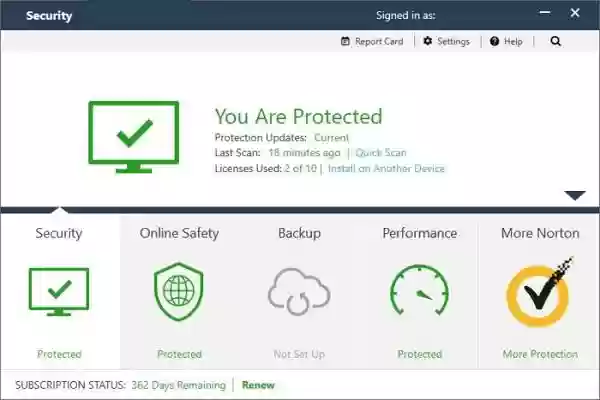Open Settings from the toolbar
This screenshot has width=600, height=400.
point(447,41)
